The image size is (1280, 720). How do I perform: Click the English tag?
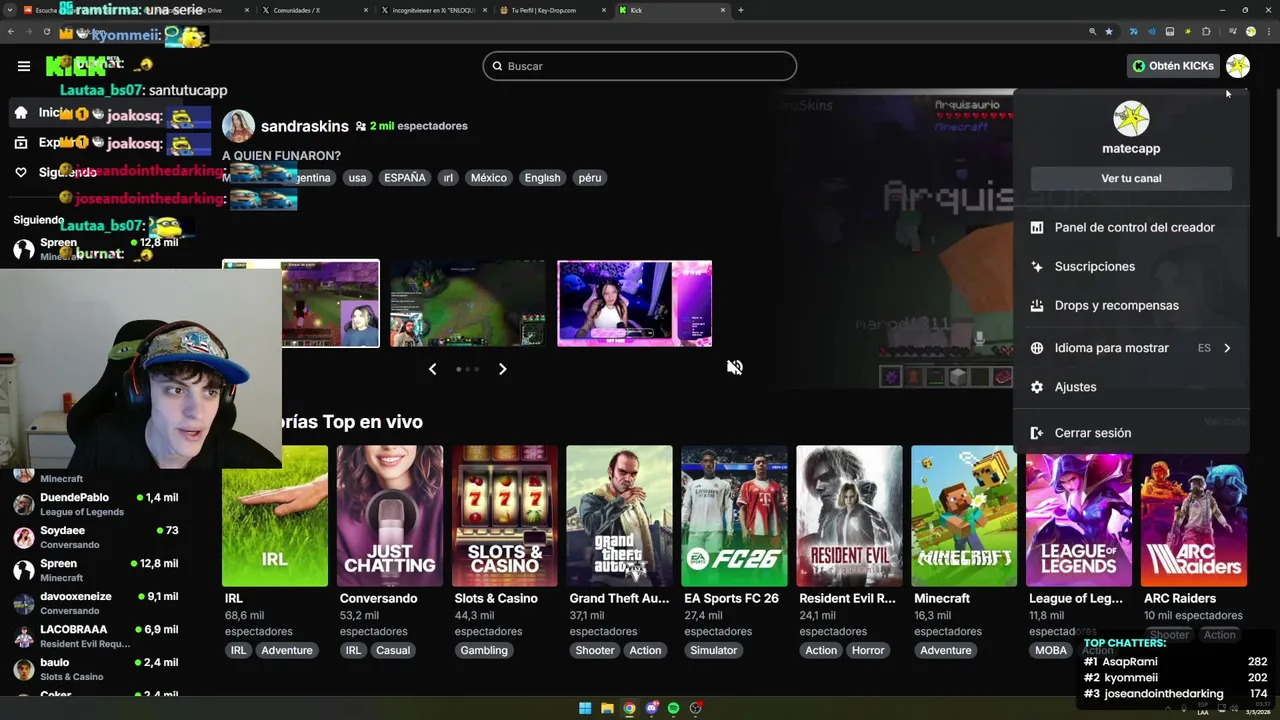(x=543, y=178)
